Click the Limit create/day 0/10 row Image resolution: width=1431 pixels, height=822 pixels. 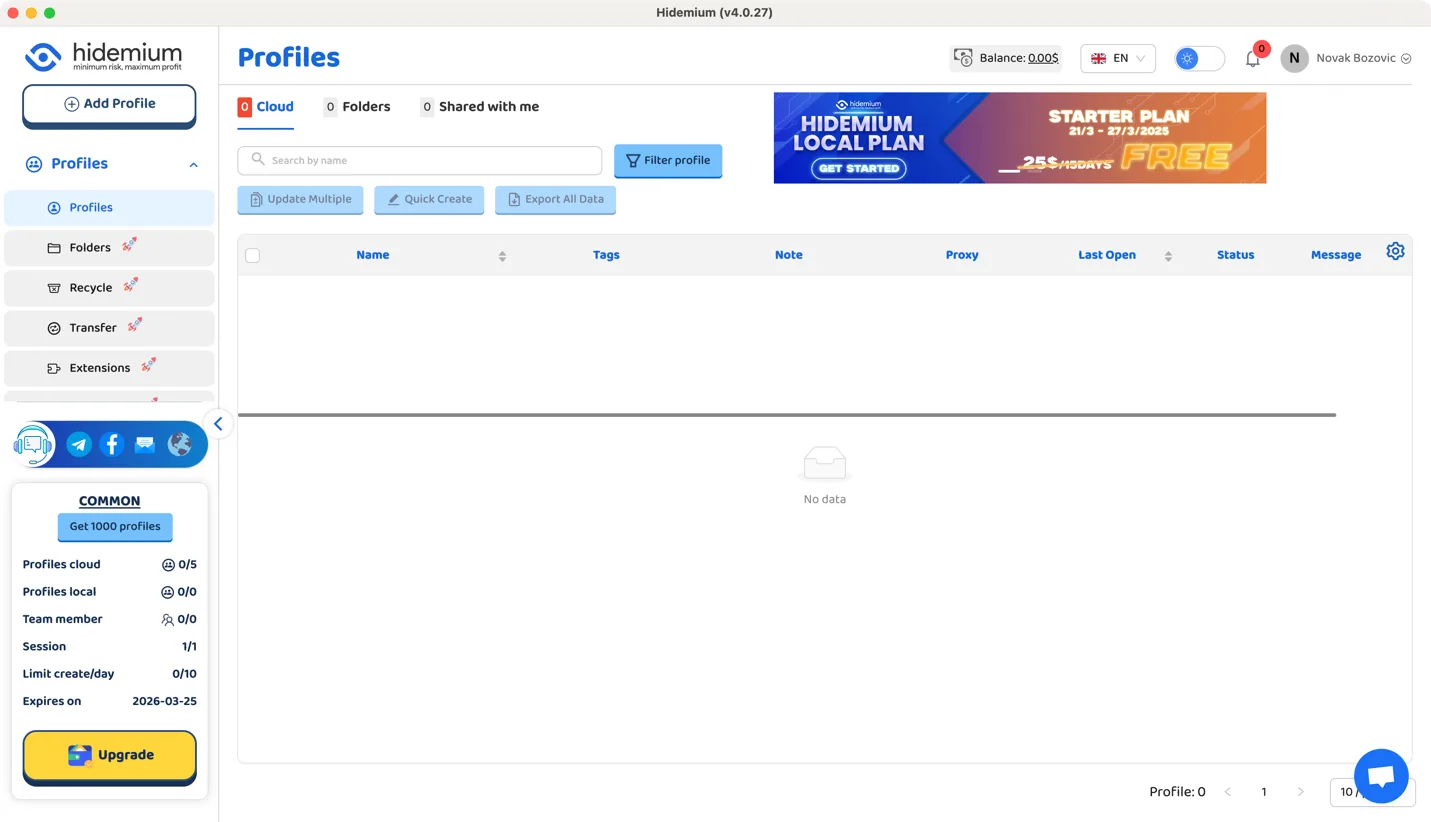pos(109,674)
